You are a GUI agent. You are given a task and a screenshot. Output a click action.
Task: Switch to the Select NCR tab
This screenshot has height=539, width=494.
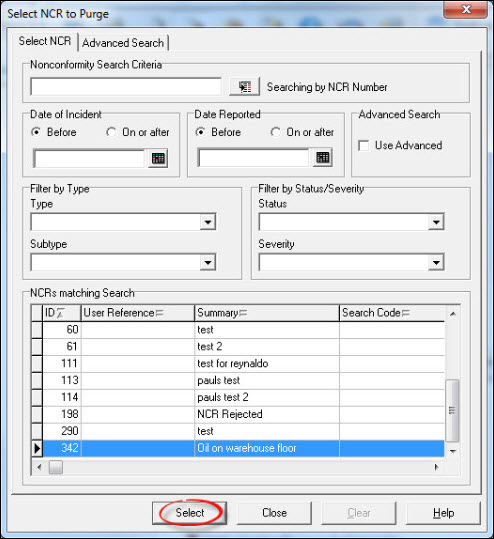point(45,41)
